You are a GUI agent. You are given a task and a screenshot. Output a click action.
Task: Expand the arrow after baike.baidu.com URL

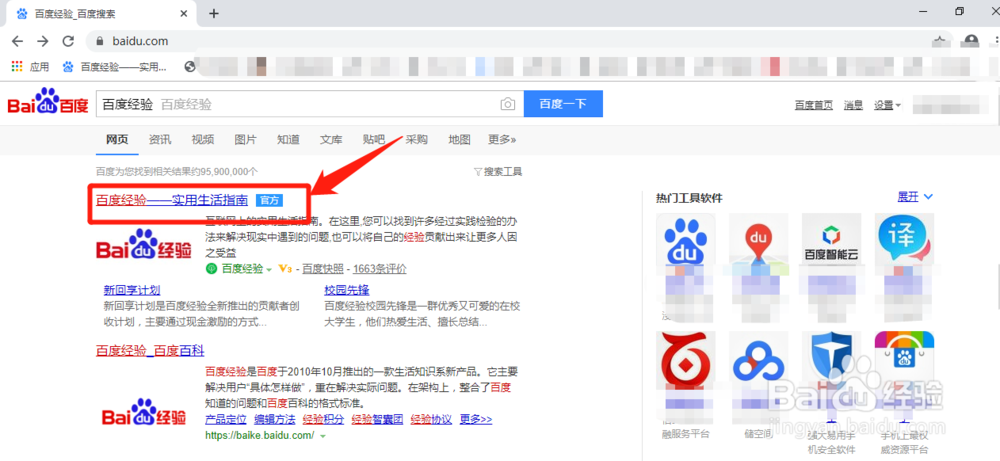point(323,436)
